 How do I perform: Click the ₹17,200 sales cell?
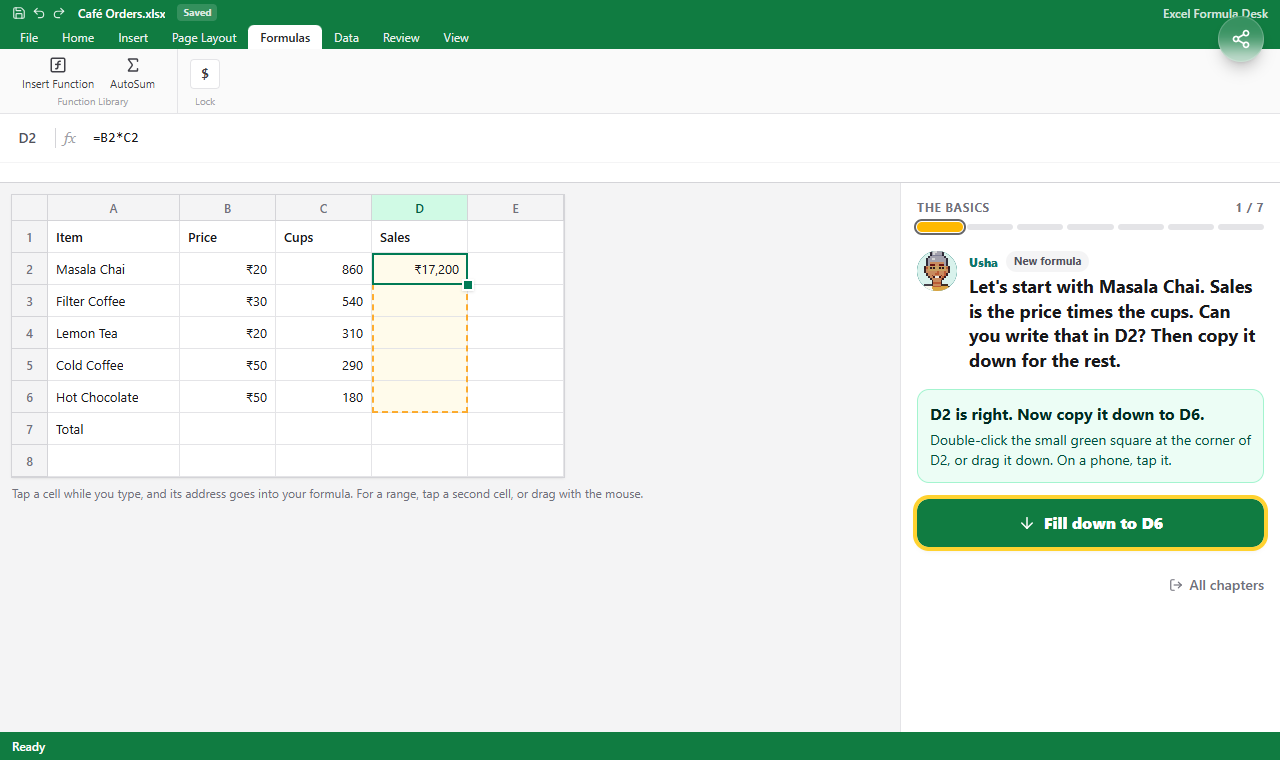[420, 269]
